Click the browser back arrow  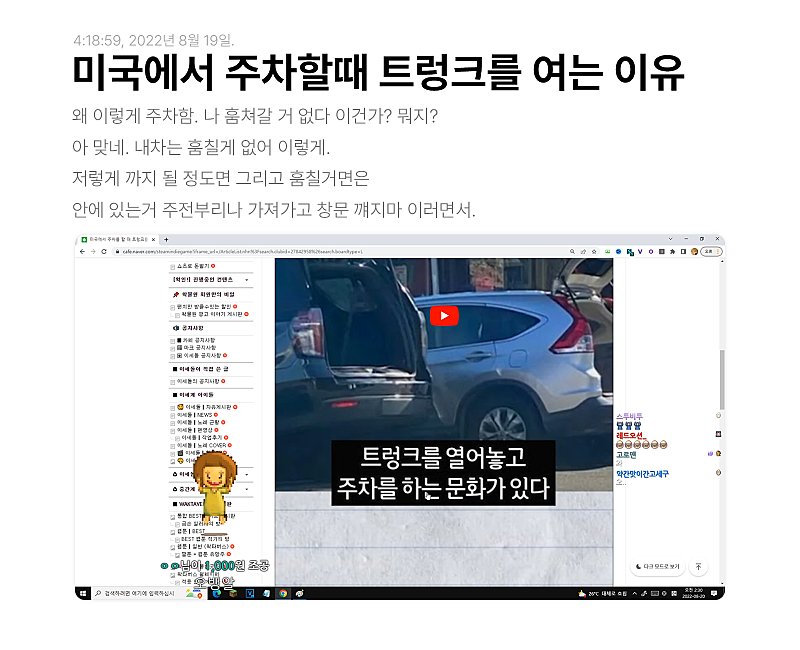pyautogui.click(x=83, y=252)
